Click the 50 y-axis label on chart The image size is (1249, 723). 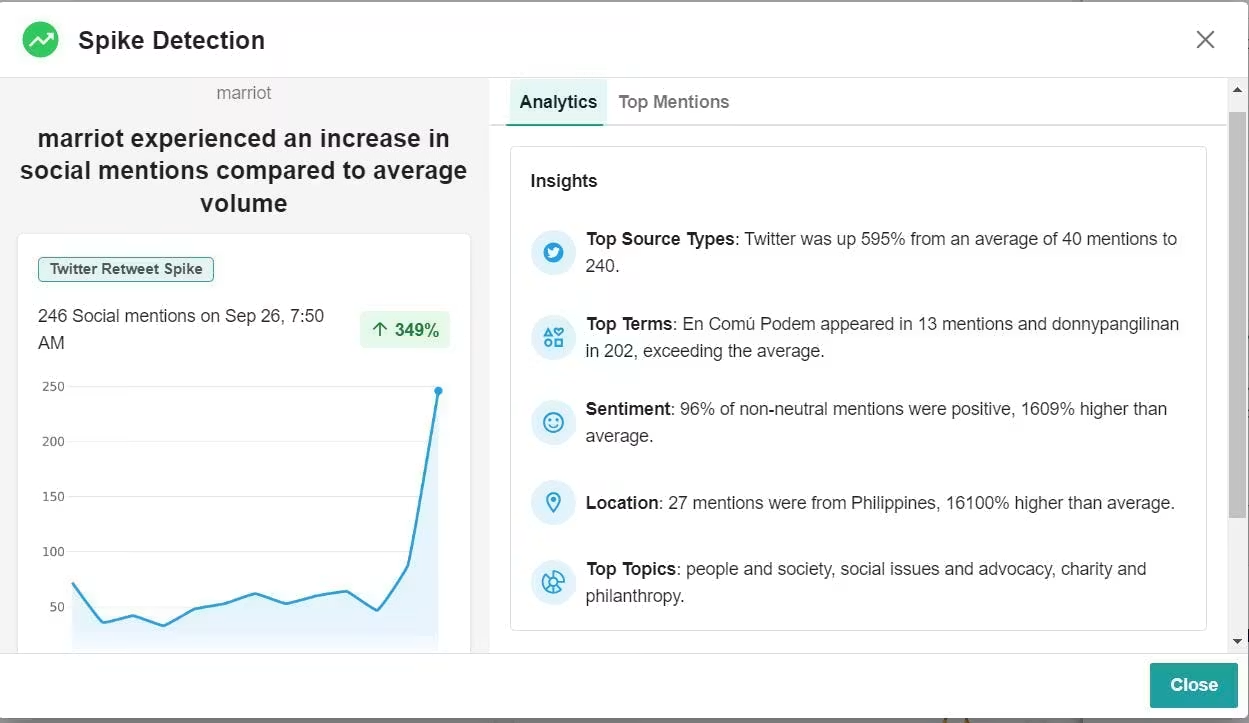(57, 607)
